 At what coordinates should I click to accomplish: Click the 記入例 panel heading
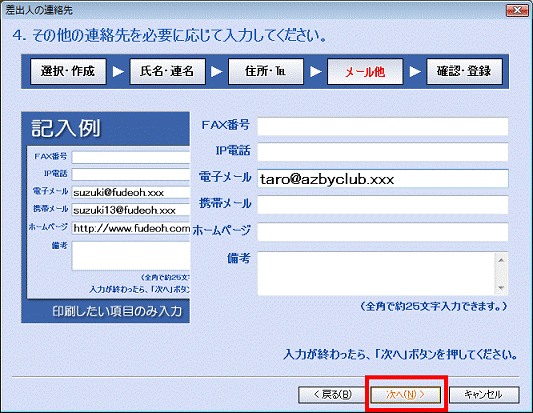[x=66, y=128]
